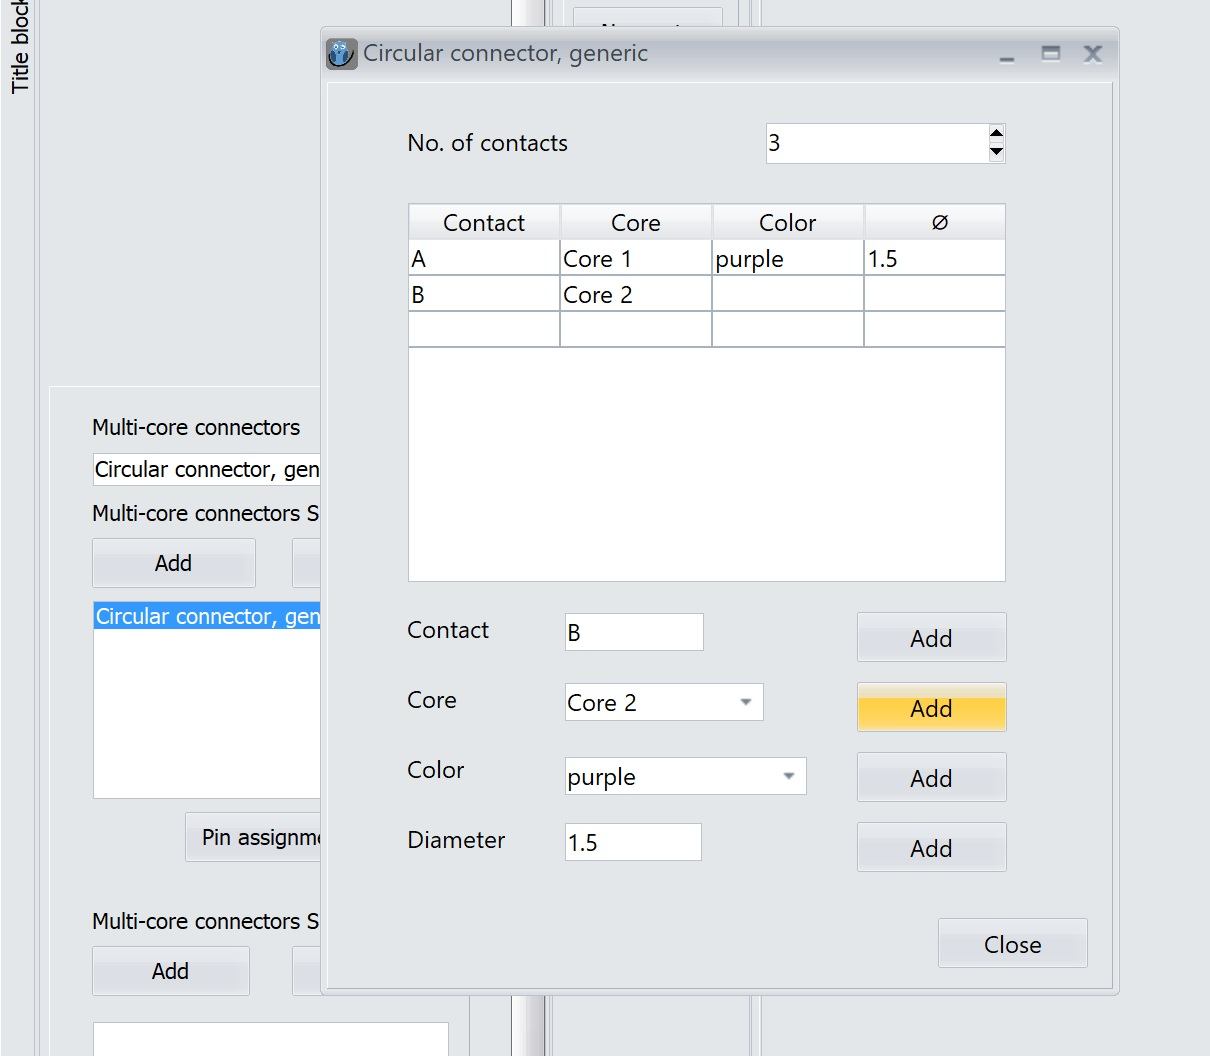
Task: Click the application icon in dialog title bar
Action: [341, 54]
